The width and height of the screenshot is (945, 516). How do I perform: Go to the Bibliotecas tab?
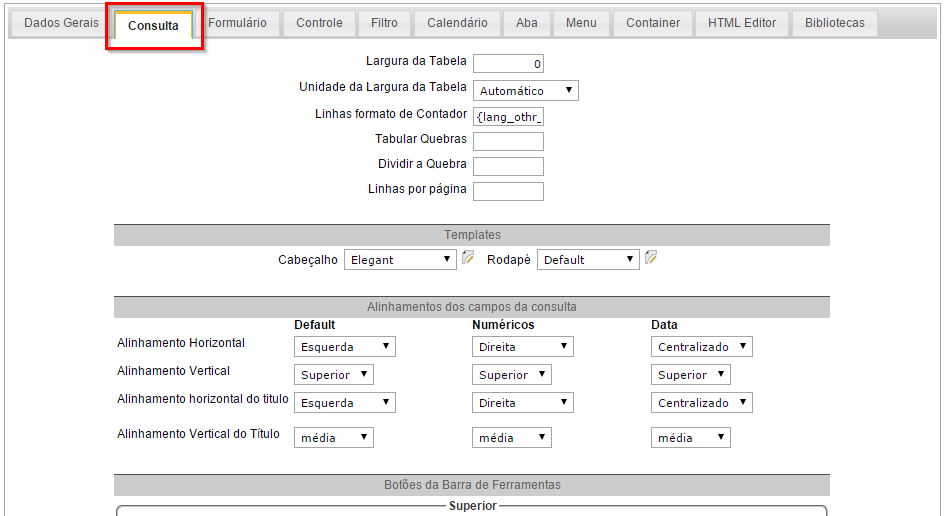point(834,23)
